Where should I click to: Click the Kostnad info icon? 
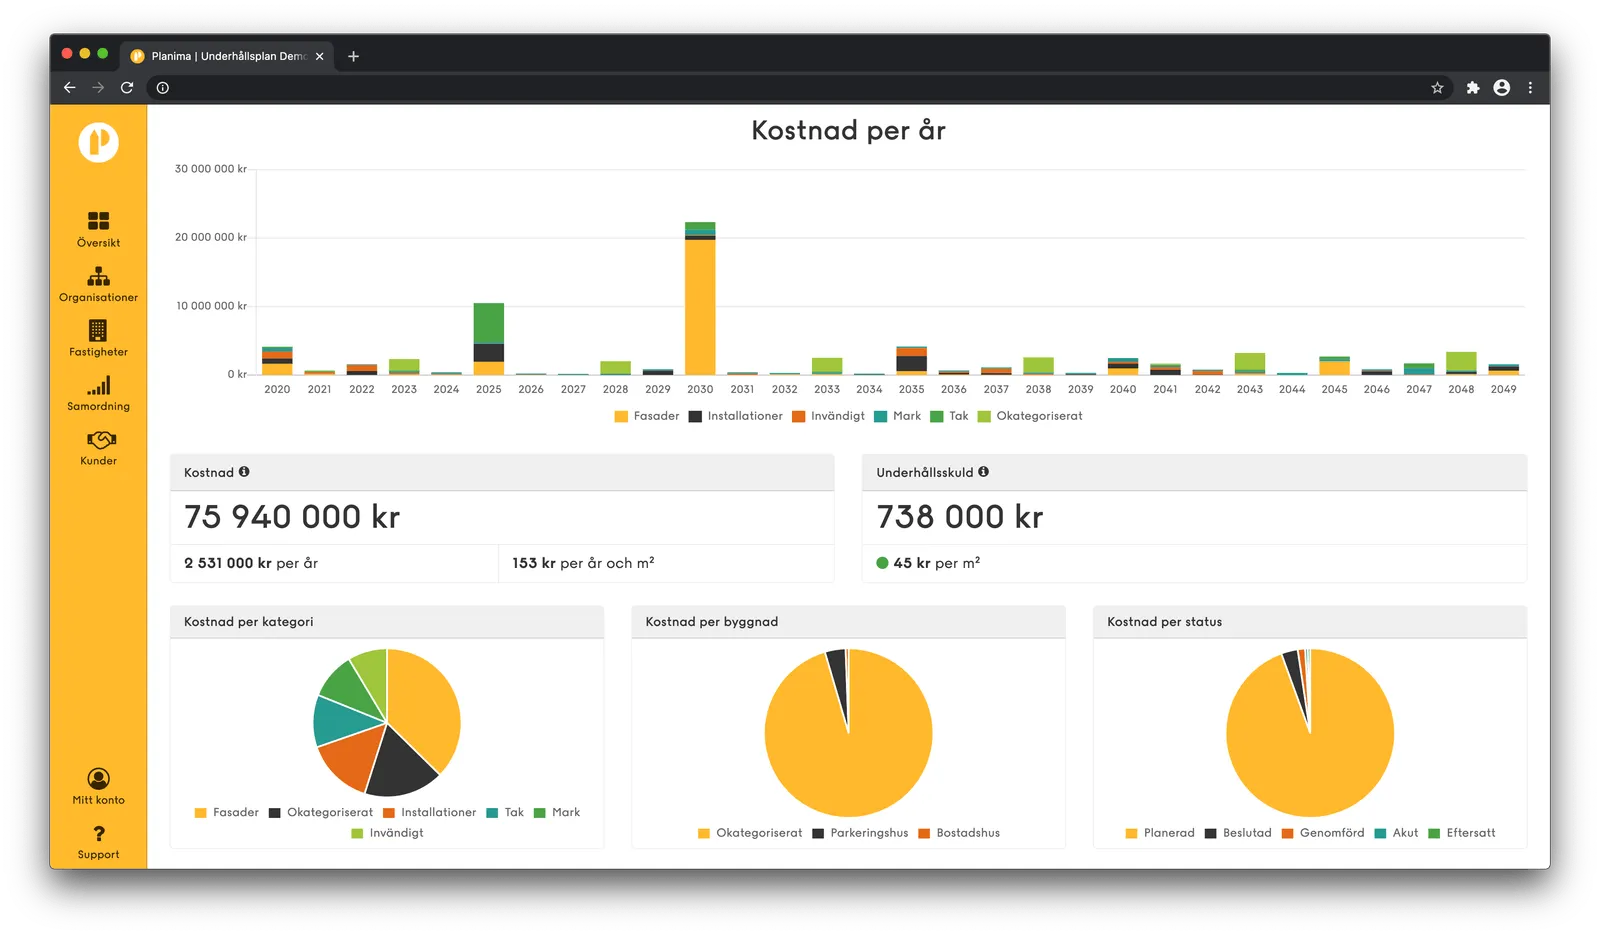point(244,472)
